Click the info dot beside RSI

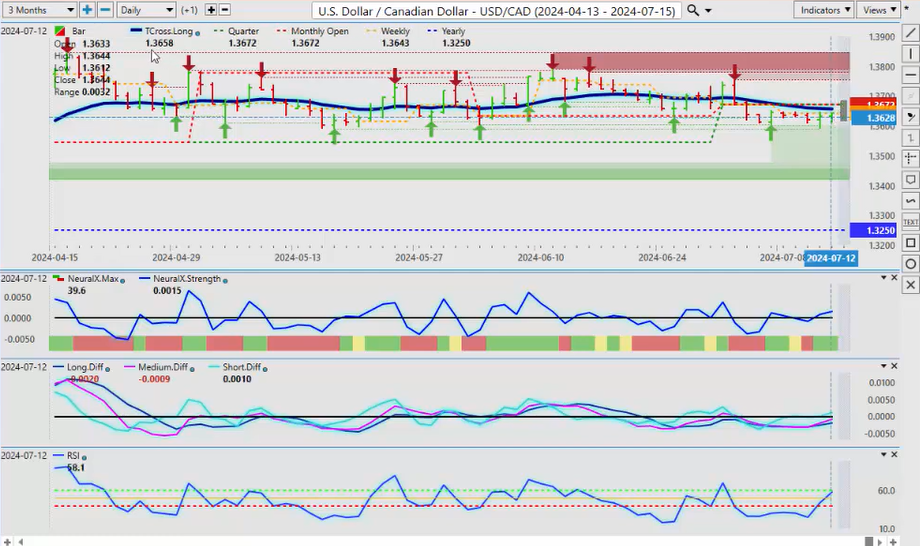(84, 457)
